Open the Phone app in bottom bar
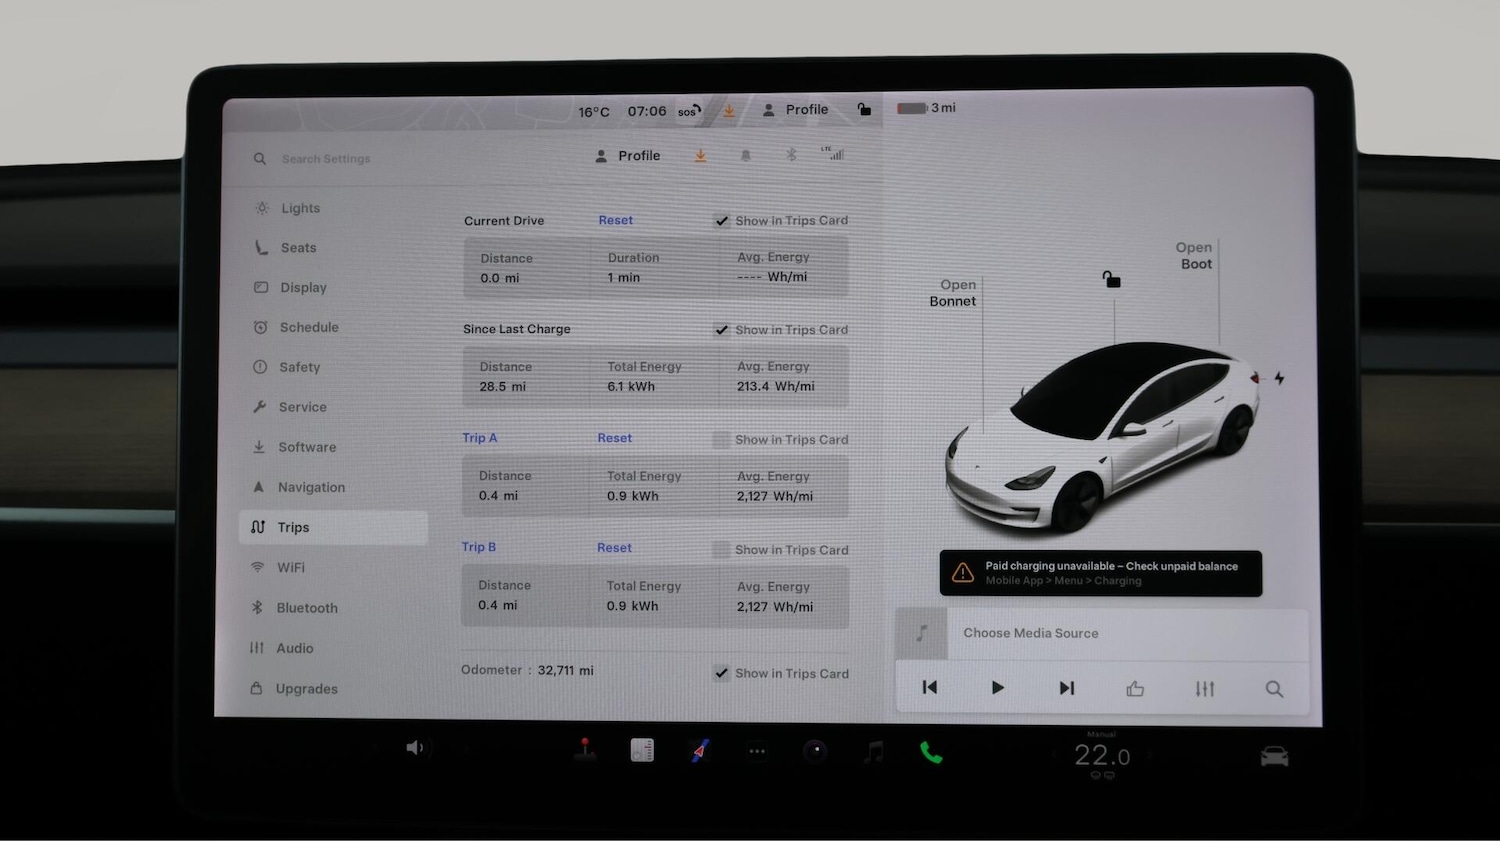1500x841 pixels. point(931,753)
